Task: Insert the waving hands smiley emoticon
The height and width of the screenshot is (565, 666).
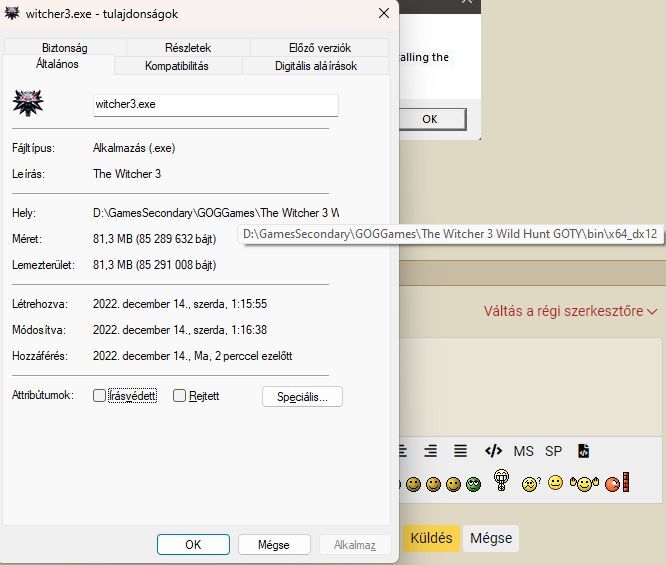Action: (584, 484)
